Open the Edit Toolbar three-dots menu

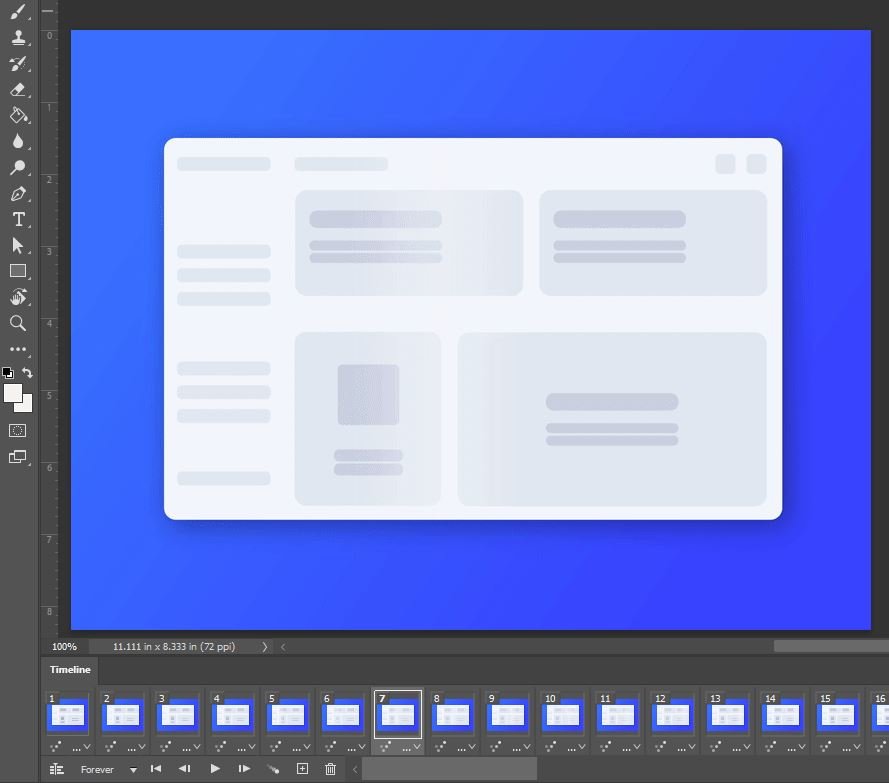18,349
